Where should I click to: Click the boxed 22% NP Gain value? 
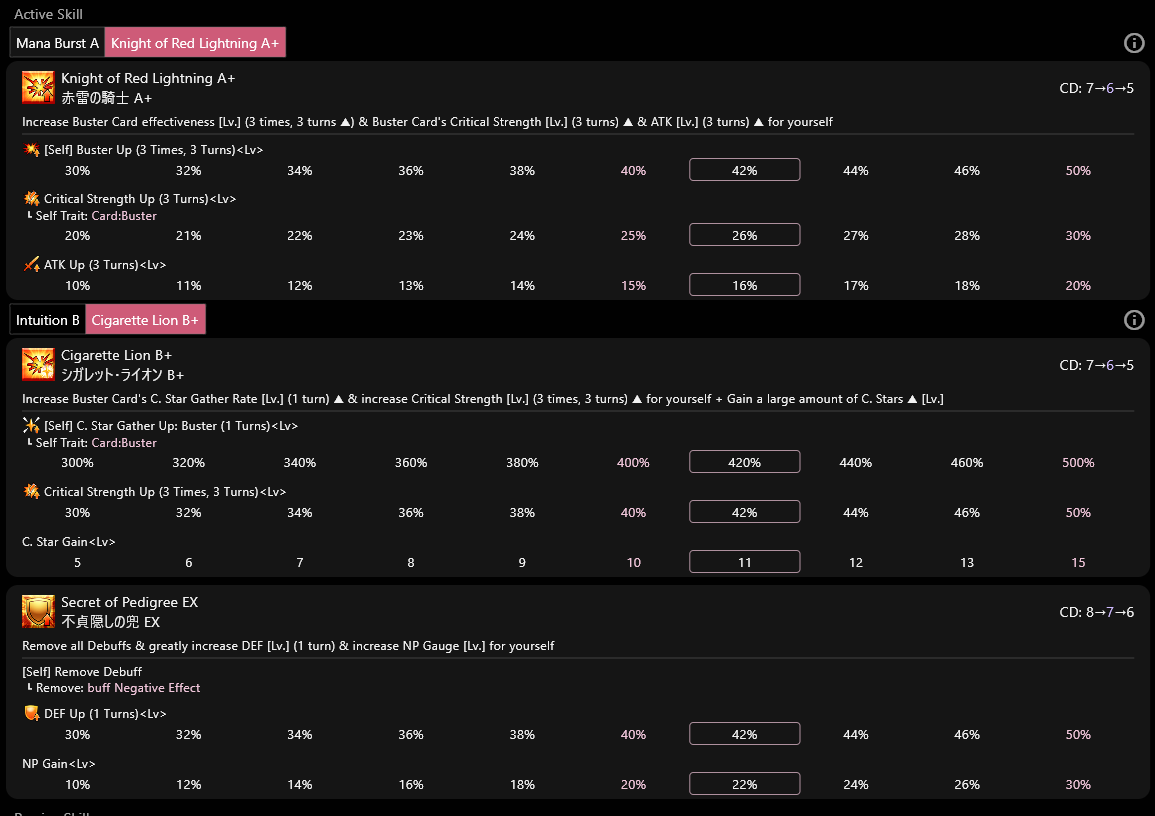(745, 784)
